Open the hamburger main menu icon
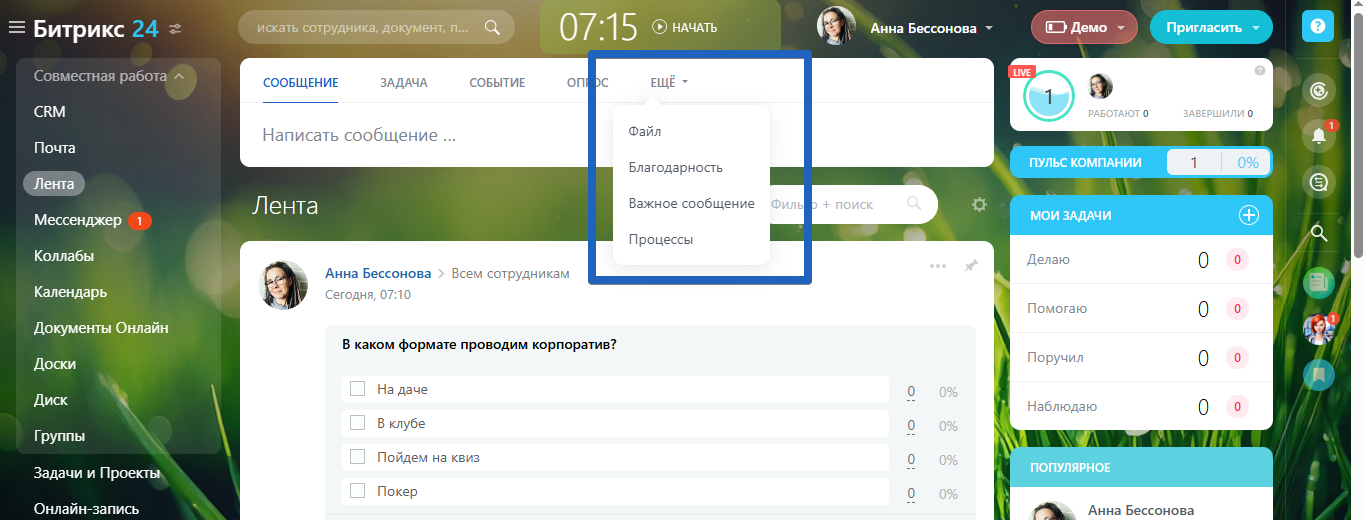This screenshot has width=1366, height=520. 17,28
